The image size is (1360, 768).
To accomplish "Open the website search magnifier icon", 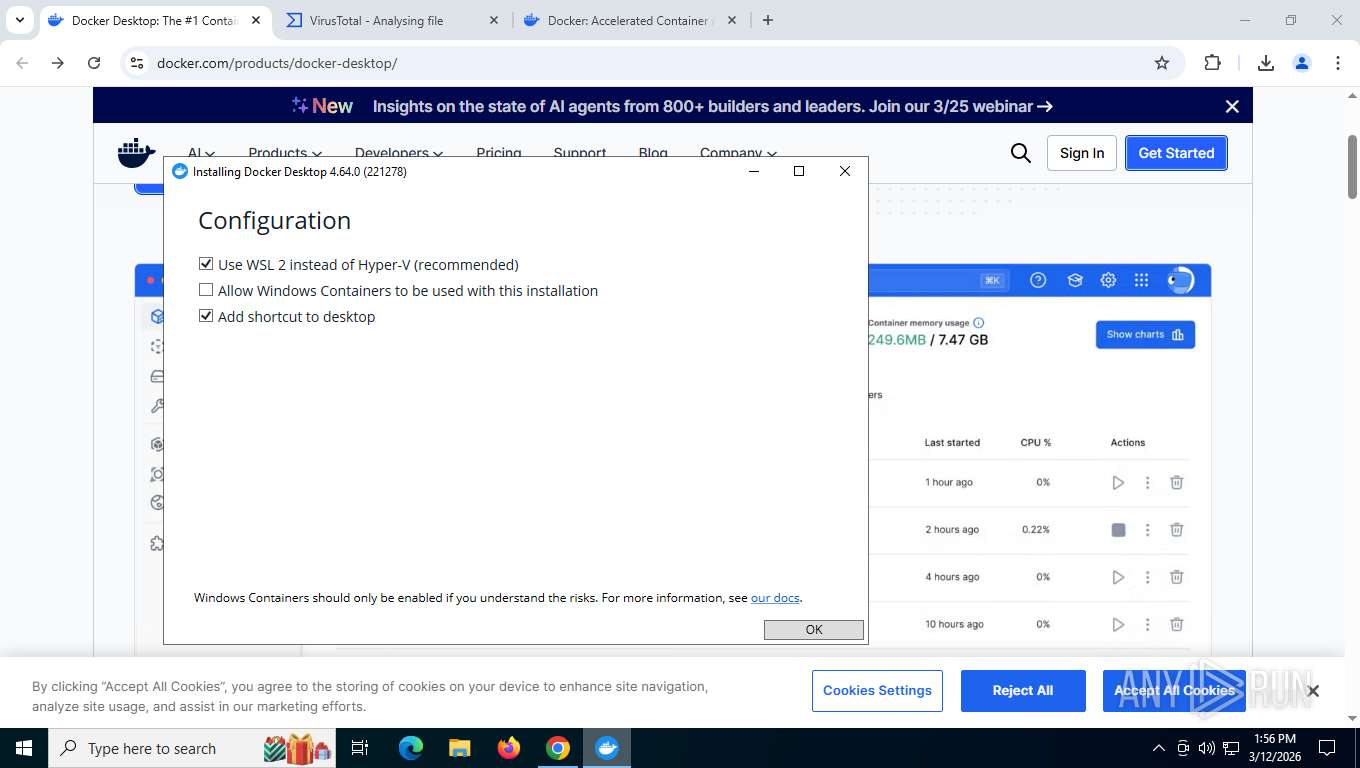I will pos(1020,153).
